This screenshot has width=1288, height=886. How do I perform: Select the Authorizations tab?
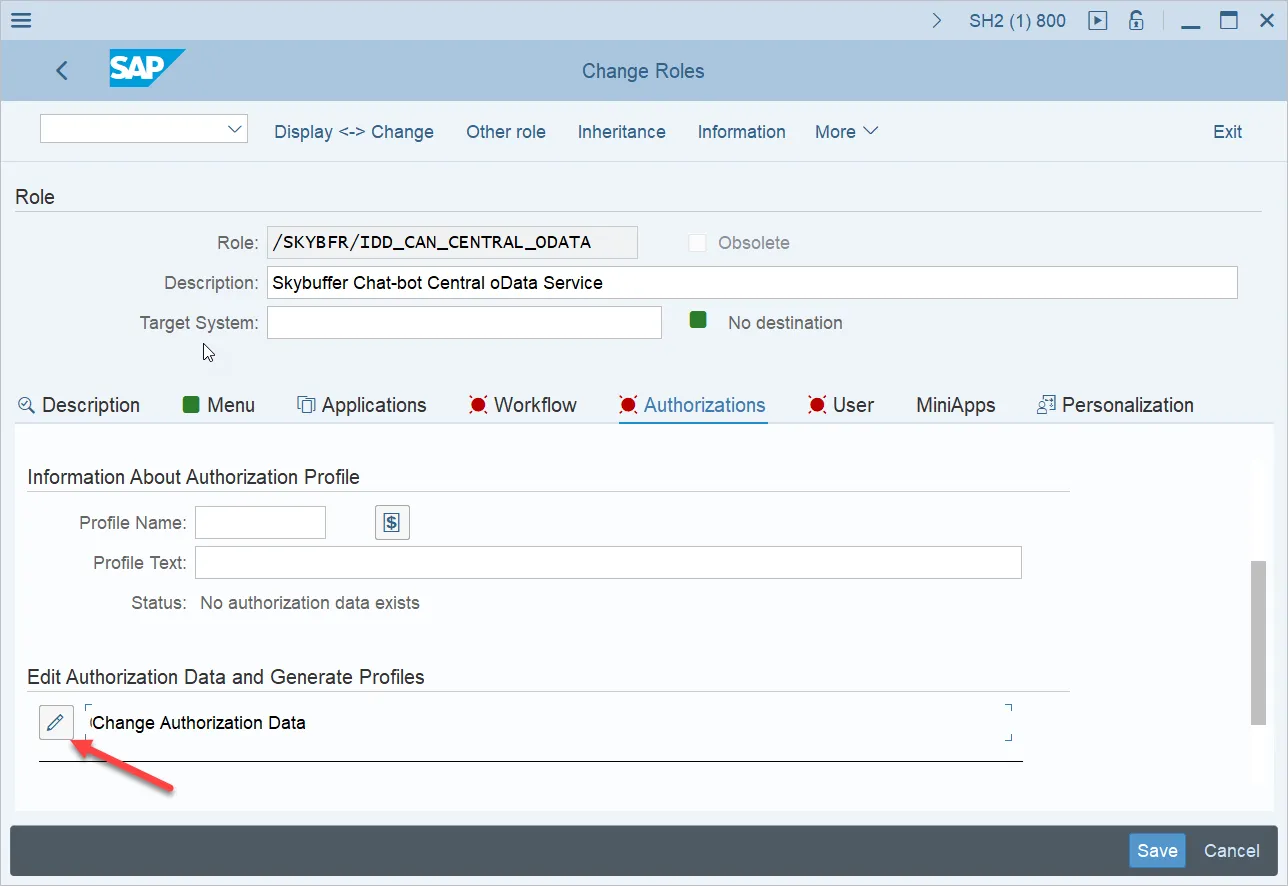693,405
